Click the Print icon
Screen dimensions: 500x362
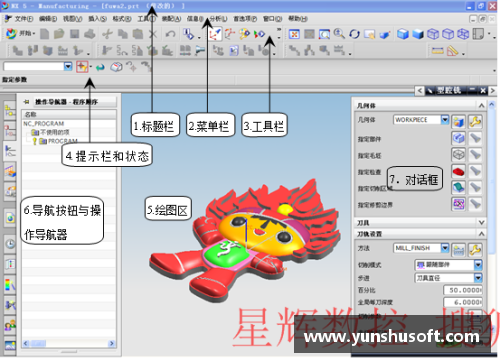[x=89, y=34]
